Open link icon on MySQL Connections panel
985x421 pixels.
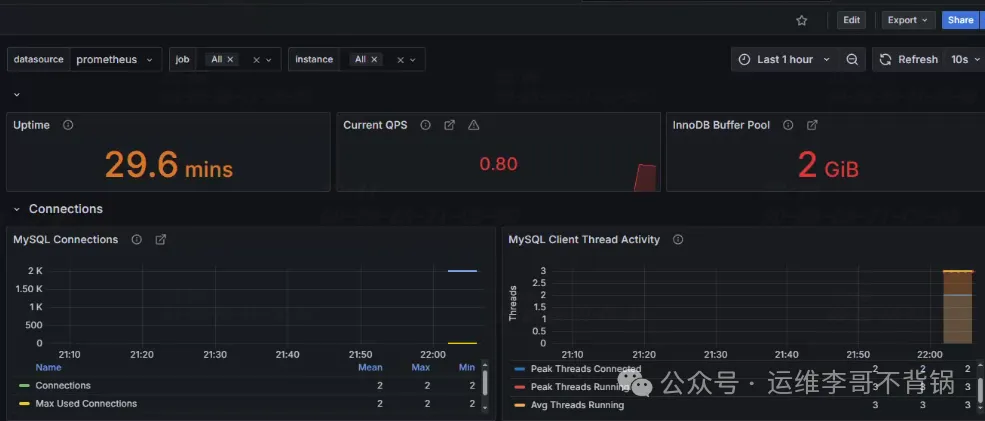pyautogui.click(x=161, y=240)
